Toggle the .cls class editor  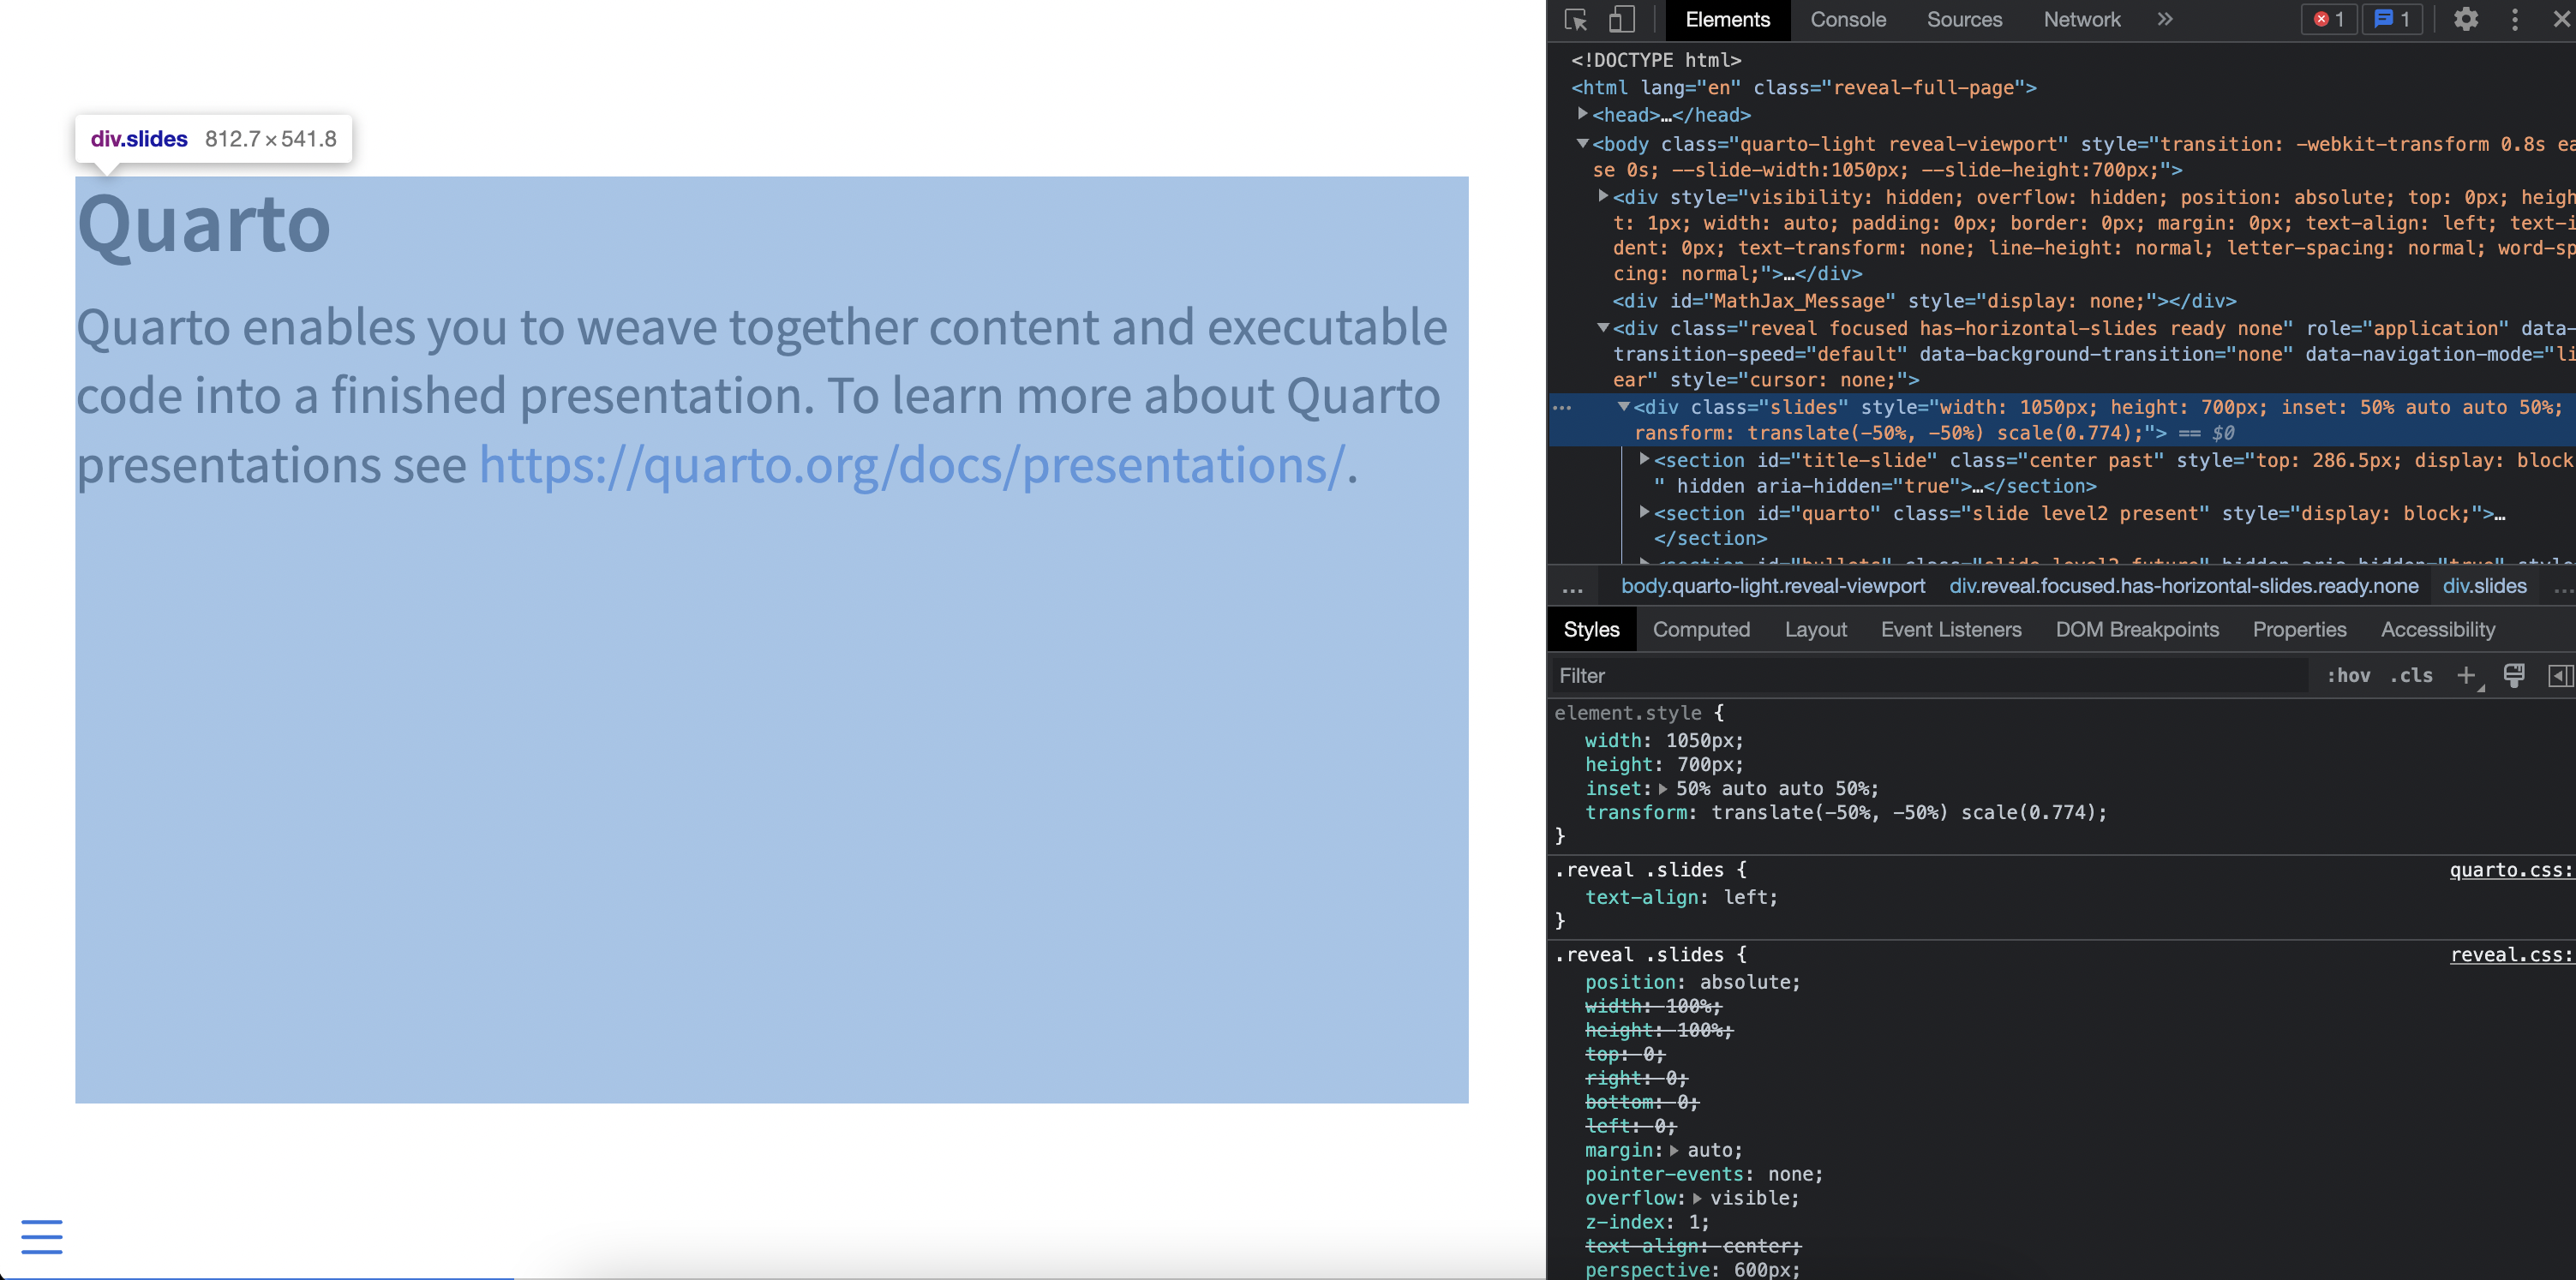(x=2411, y=676)
